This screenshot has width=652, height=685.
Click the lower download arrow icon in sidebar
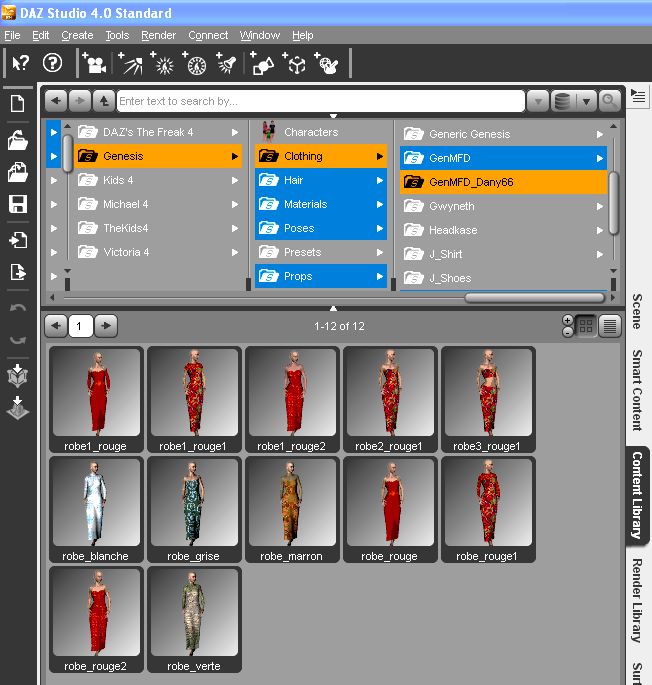17,408
